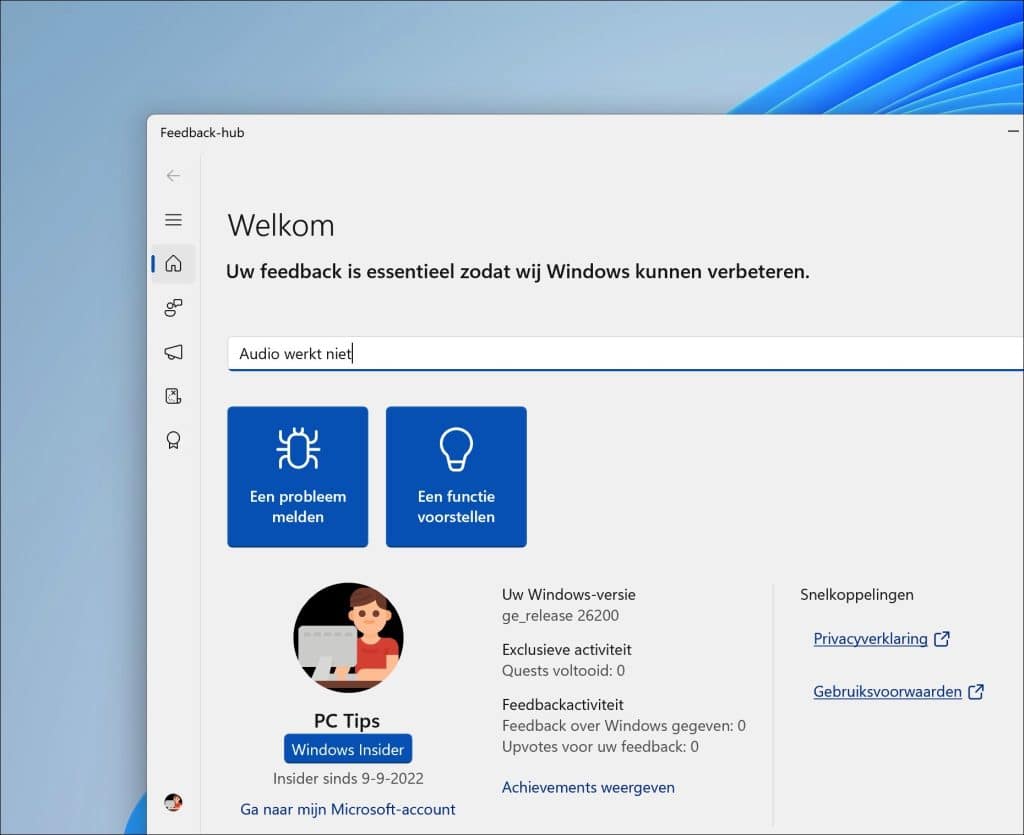The width and height of the screenshot is (1024, 835).
Task: Click the 'Een probleem melden' tile
Action: 297,476
